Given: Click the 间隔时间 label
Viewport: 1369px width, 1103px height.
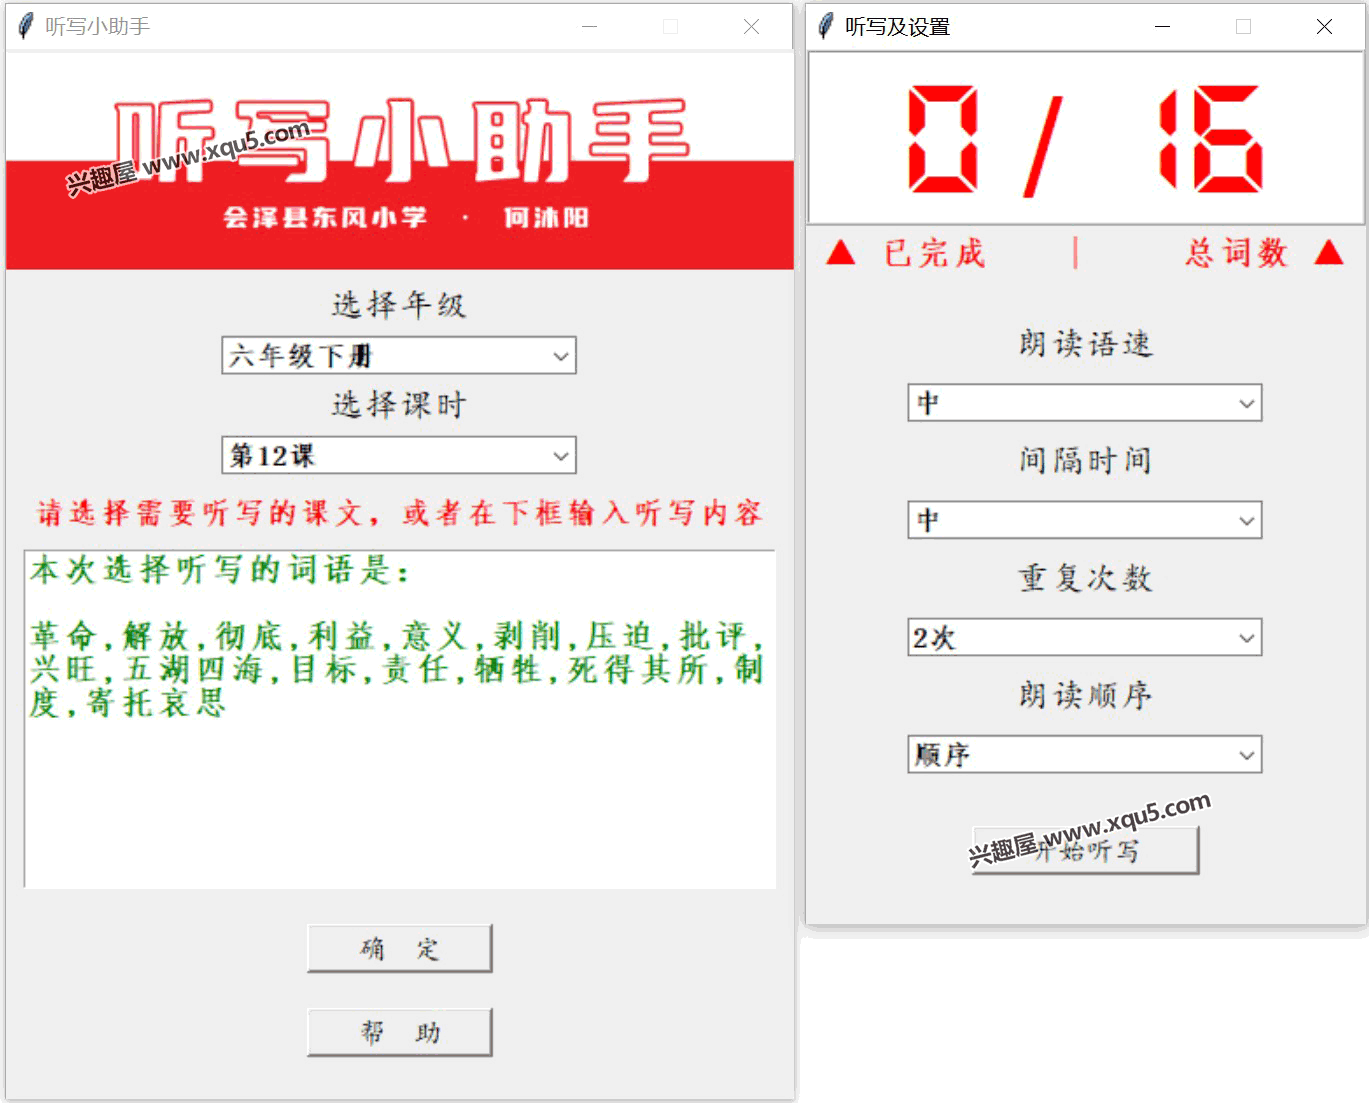Looking at the screenshot, I should [1085, 460].
